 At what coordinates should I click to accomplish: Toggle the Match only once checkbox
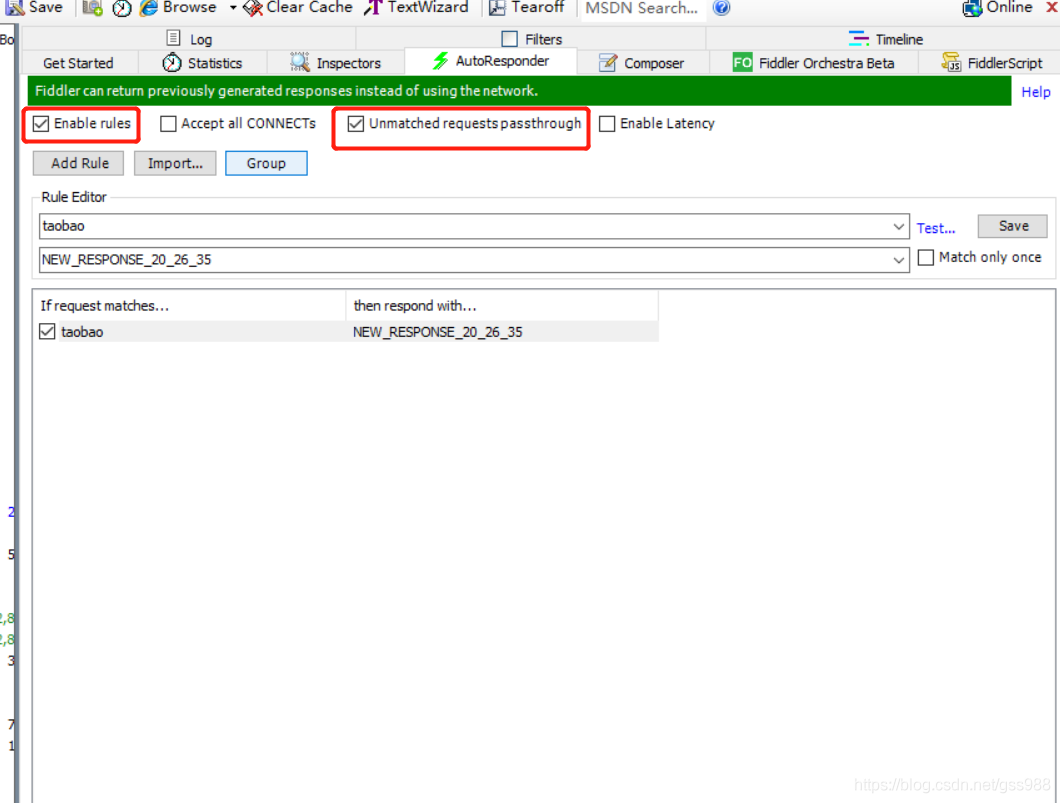[x=926, y=258]
